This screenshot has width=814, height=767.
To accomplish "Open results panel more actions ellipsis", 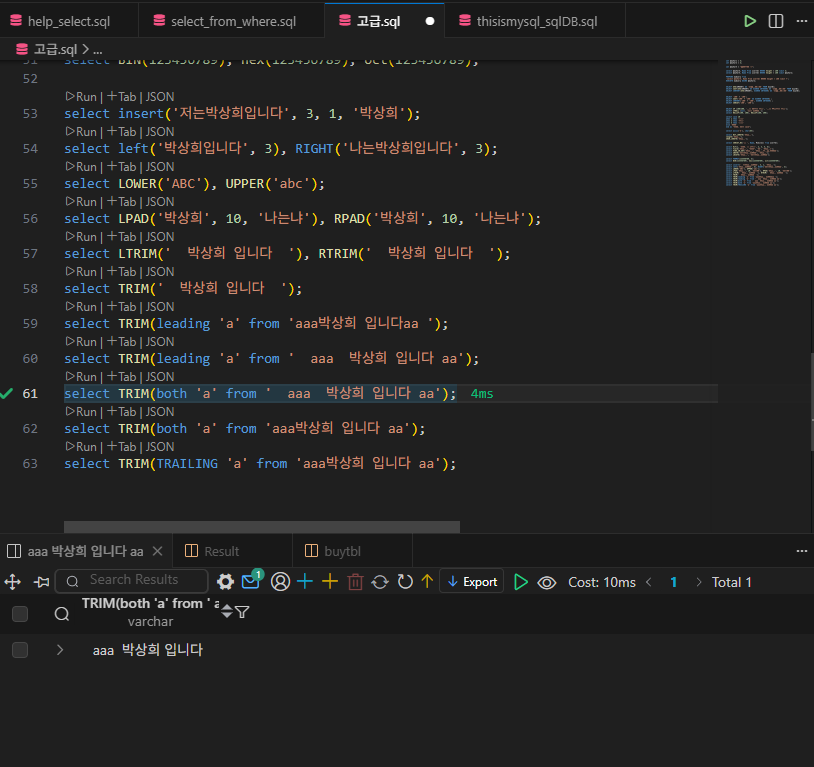I will click(x=802, y=551).
